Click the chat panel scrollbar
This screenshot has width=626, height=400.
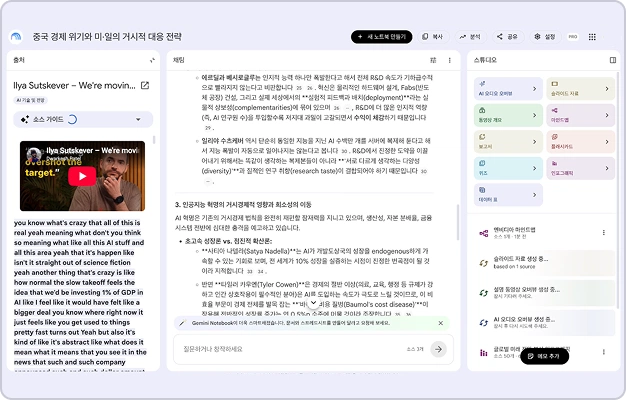pos(458,222)
